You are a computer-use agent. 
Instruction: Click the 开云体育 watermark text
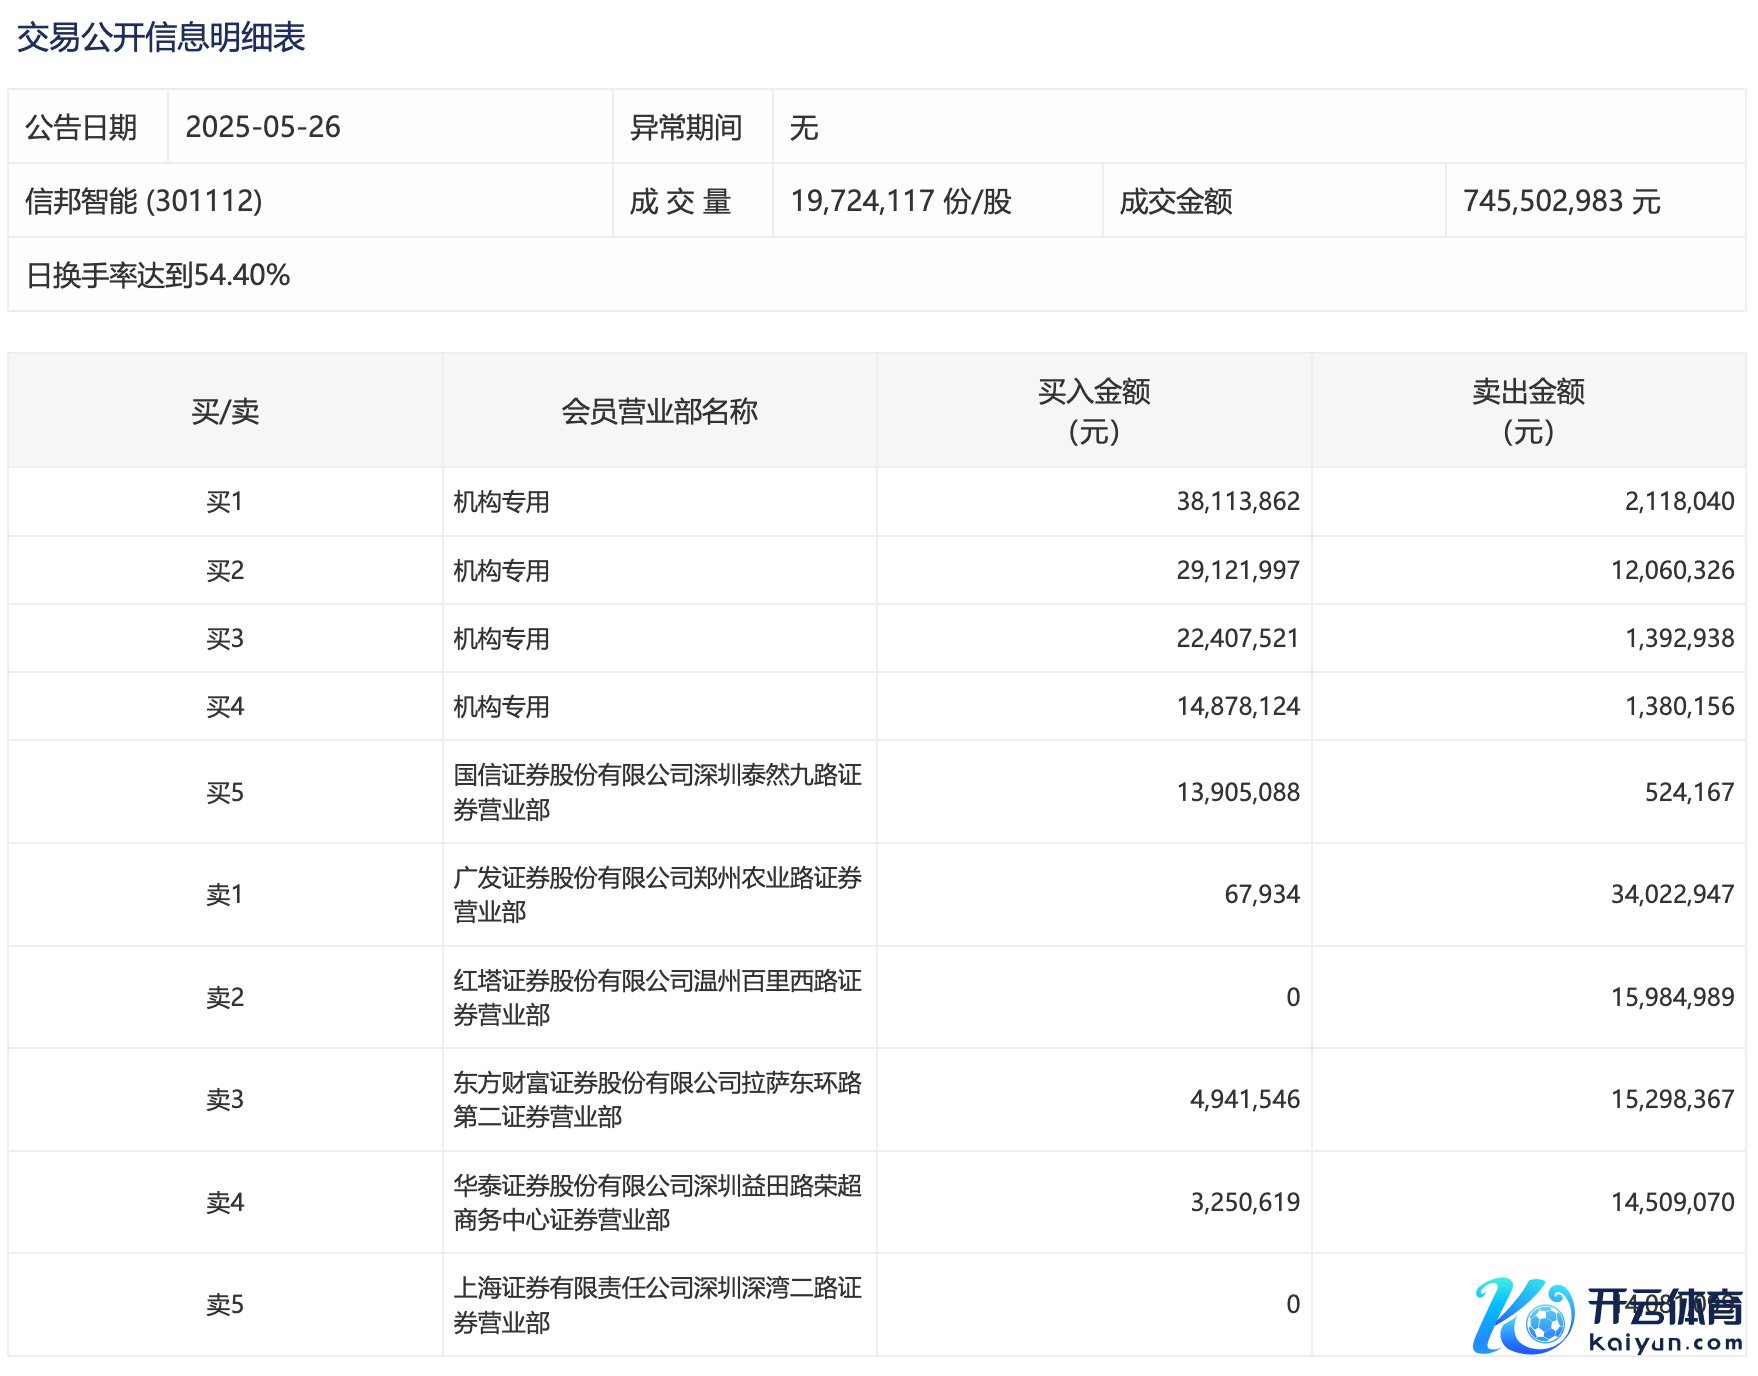[x=1665, y=1307]
